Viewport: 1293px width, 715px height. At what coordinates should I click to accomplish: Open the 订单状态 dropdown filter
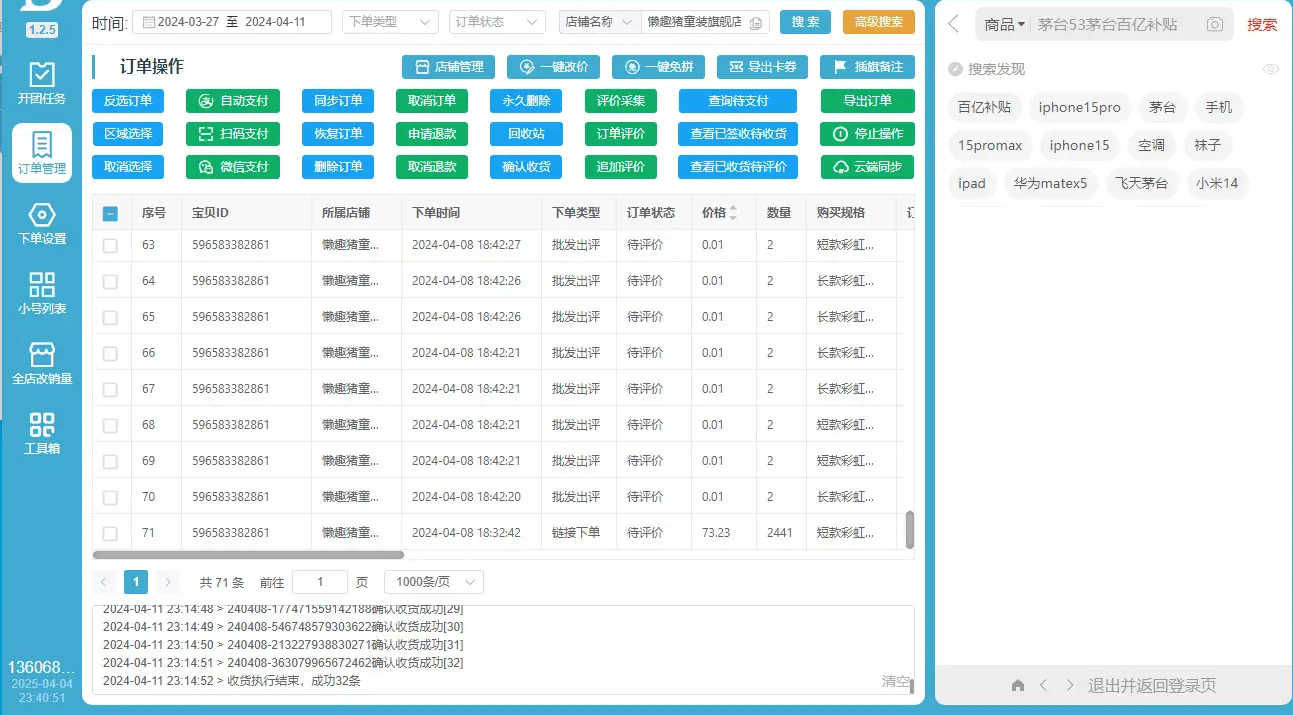(x=498, y=22)
